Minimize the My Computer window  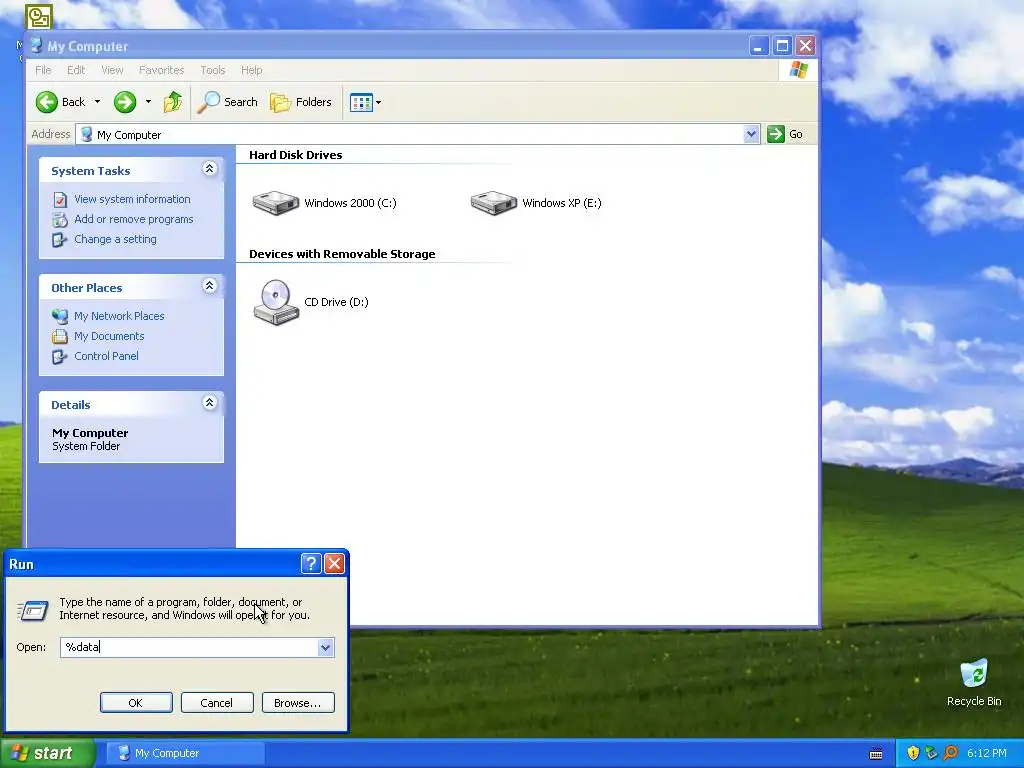tap(758, 46)
